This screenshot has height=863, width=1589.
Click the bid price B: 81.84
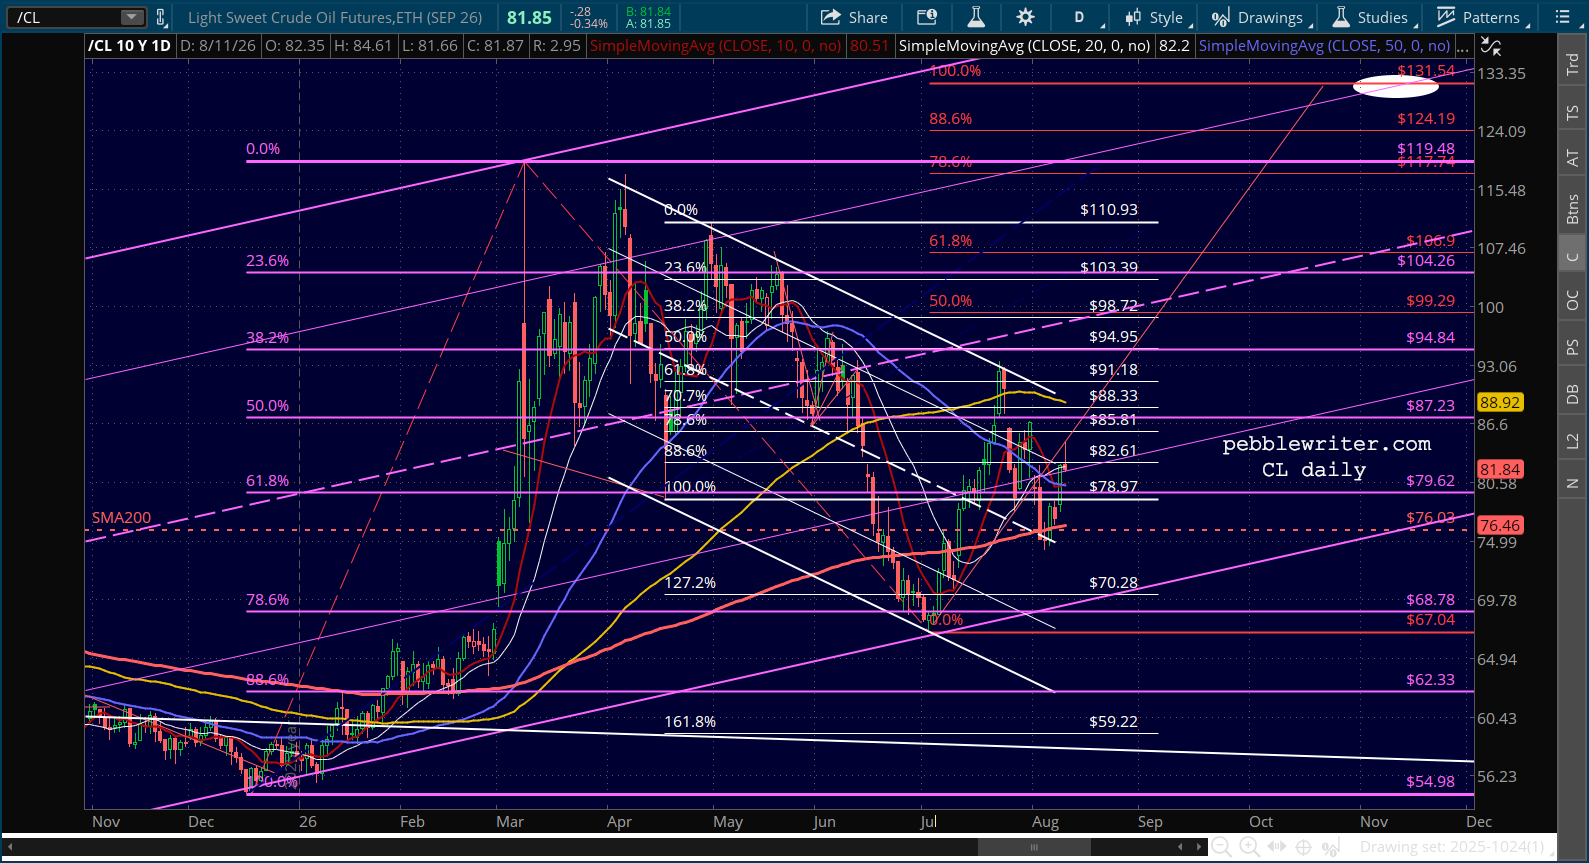point(648,11)
